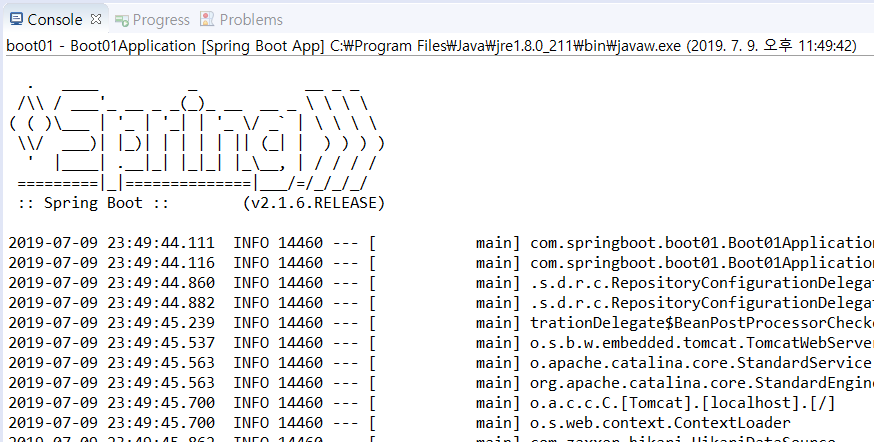The width and height of the screenshot is (874, 442).
Task: Click the log line timestamped 23:49:44.111
Action: (441, 243)
